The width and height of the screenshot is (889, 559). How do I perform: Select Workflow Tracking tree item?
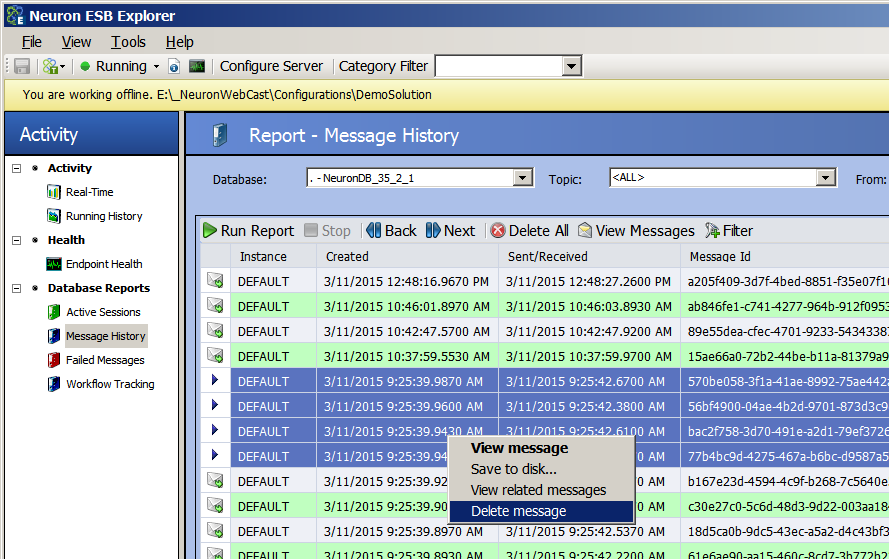pos(110,384)
